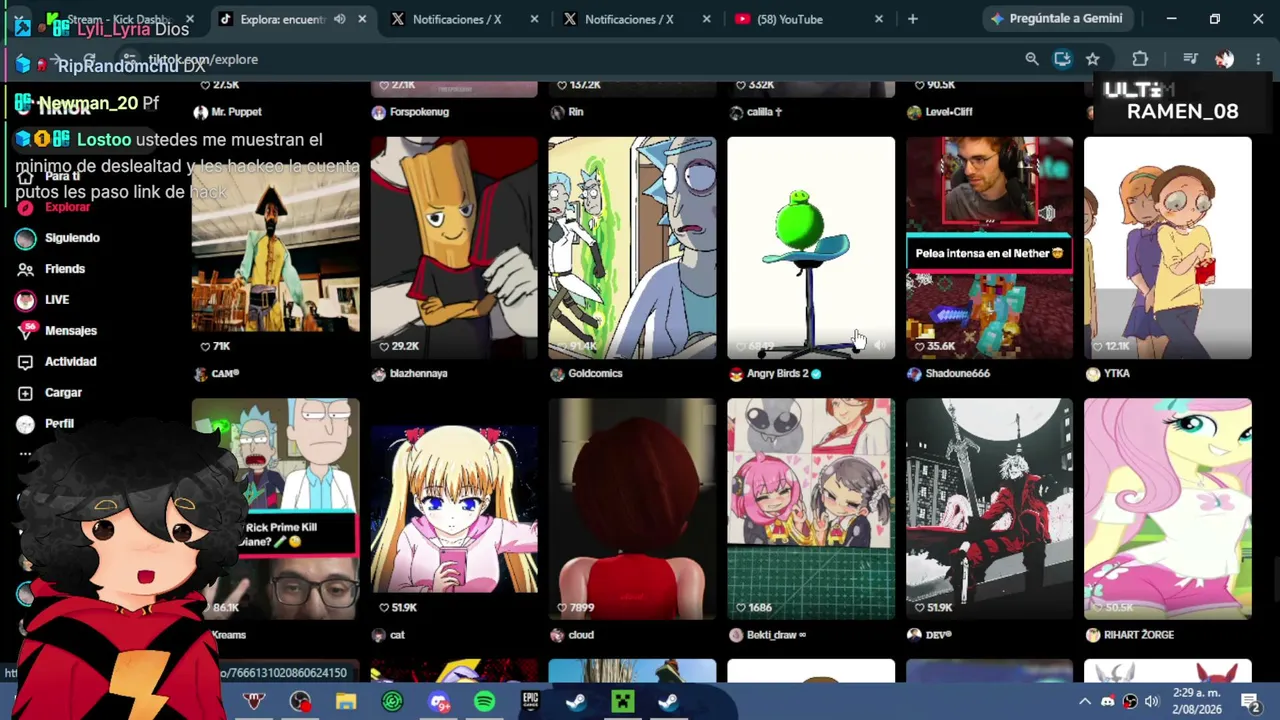Click the Pregúntale a Gemini button
This screenshot has height=720, width=1280.
click(x=1057, y=19)
